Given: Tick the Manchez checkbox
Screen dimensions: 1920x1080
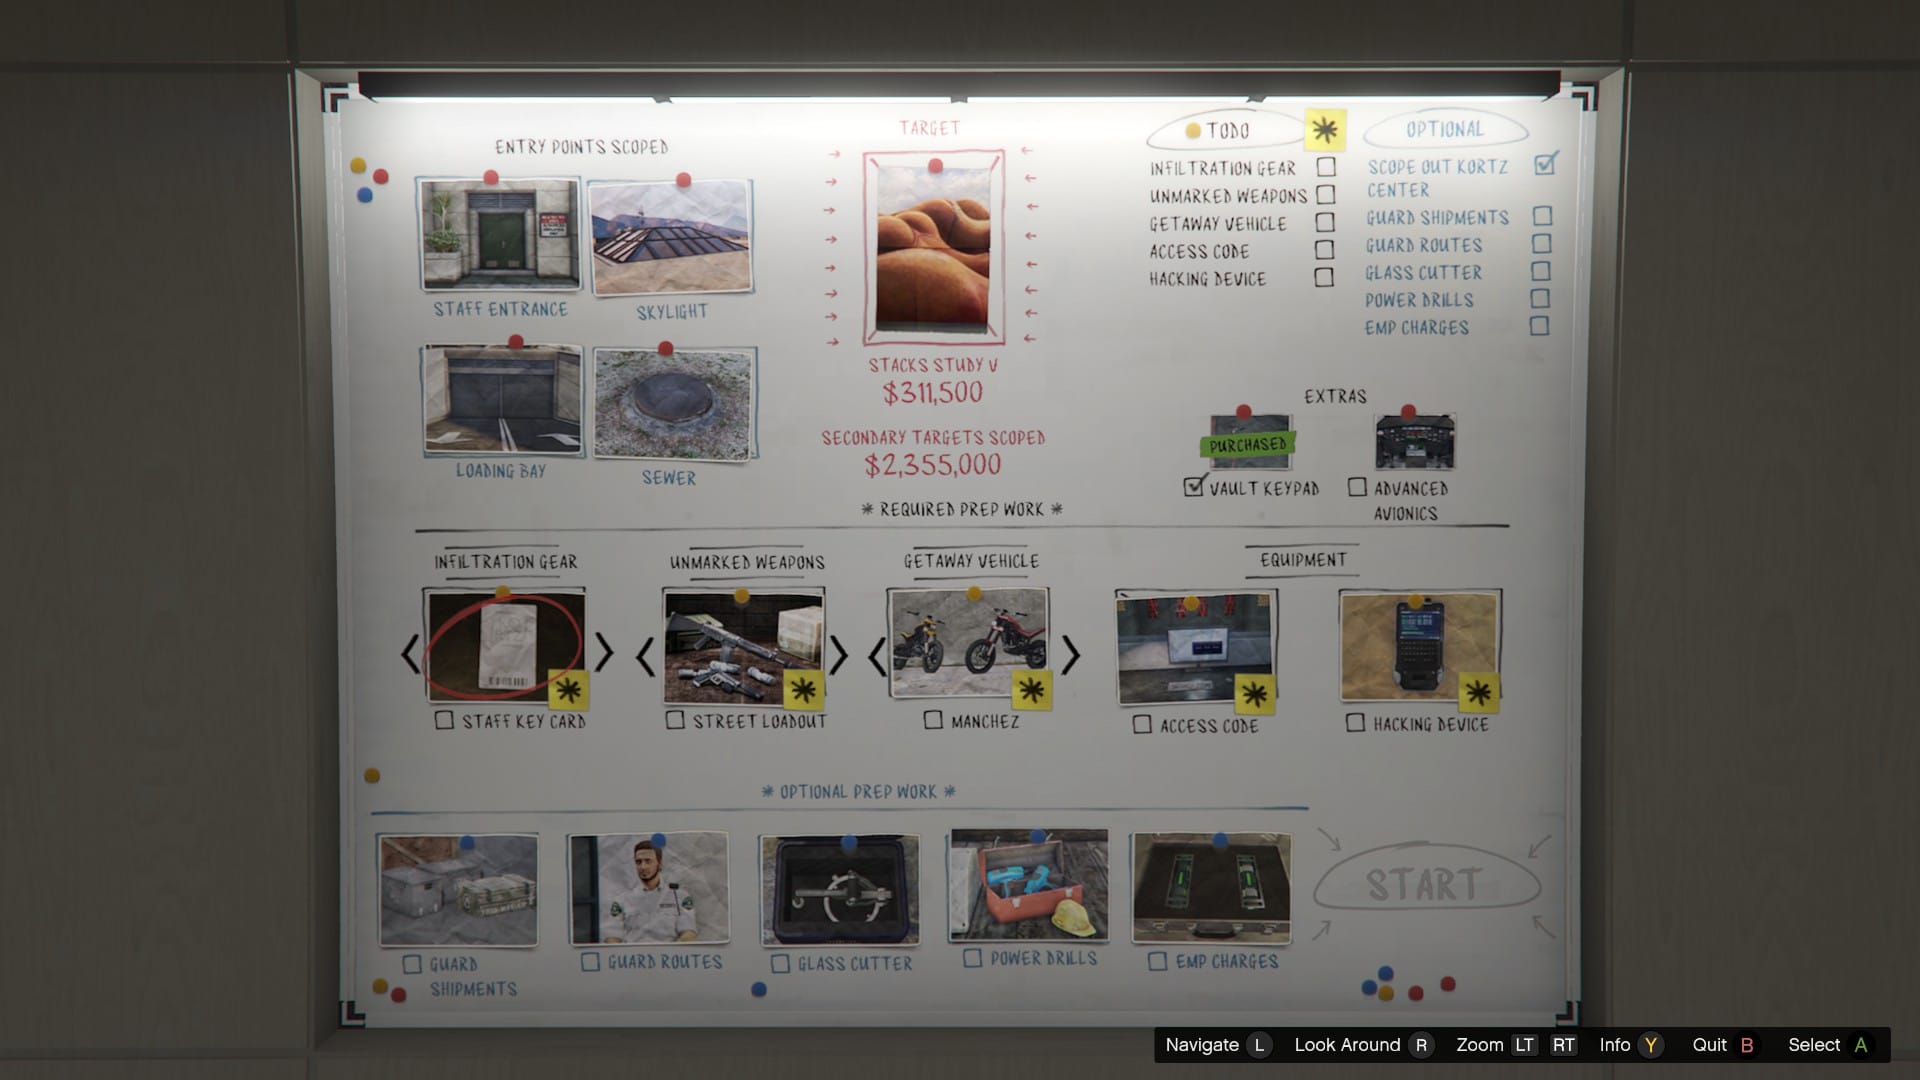Looking at the screenshot, I should 933,720.
